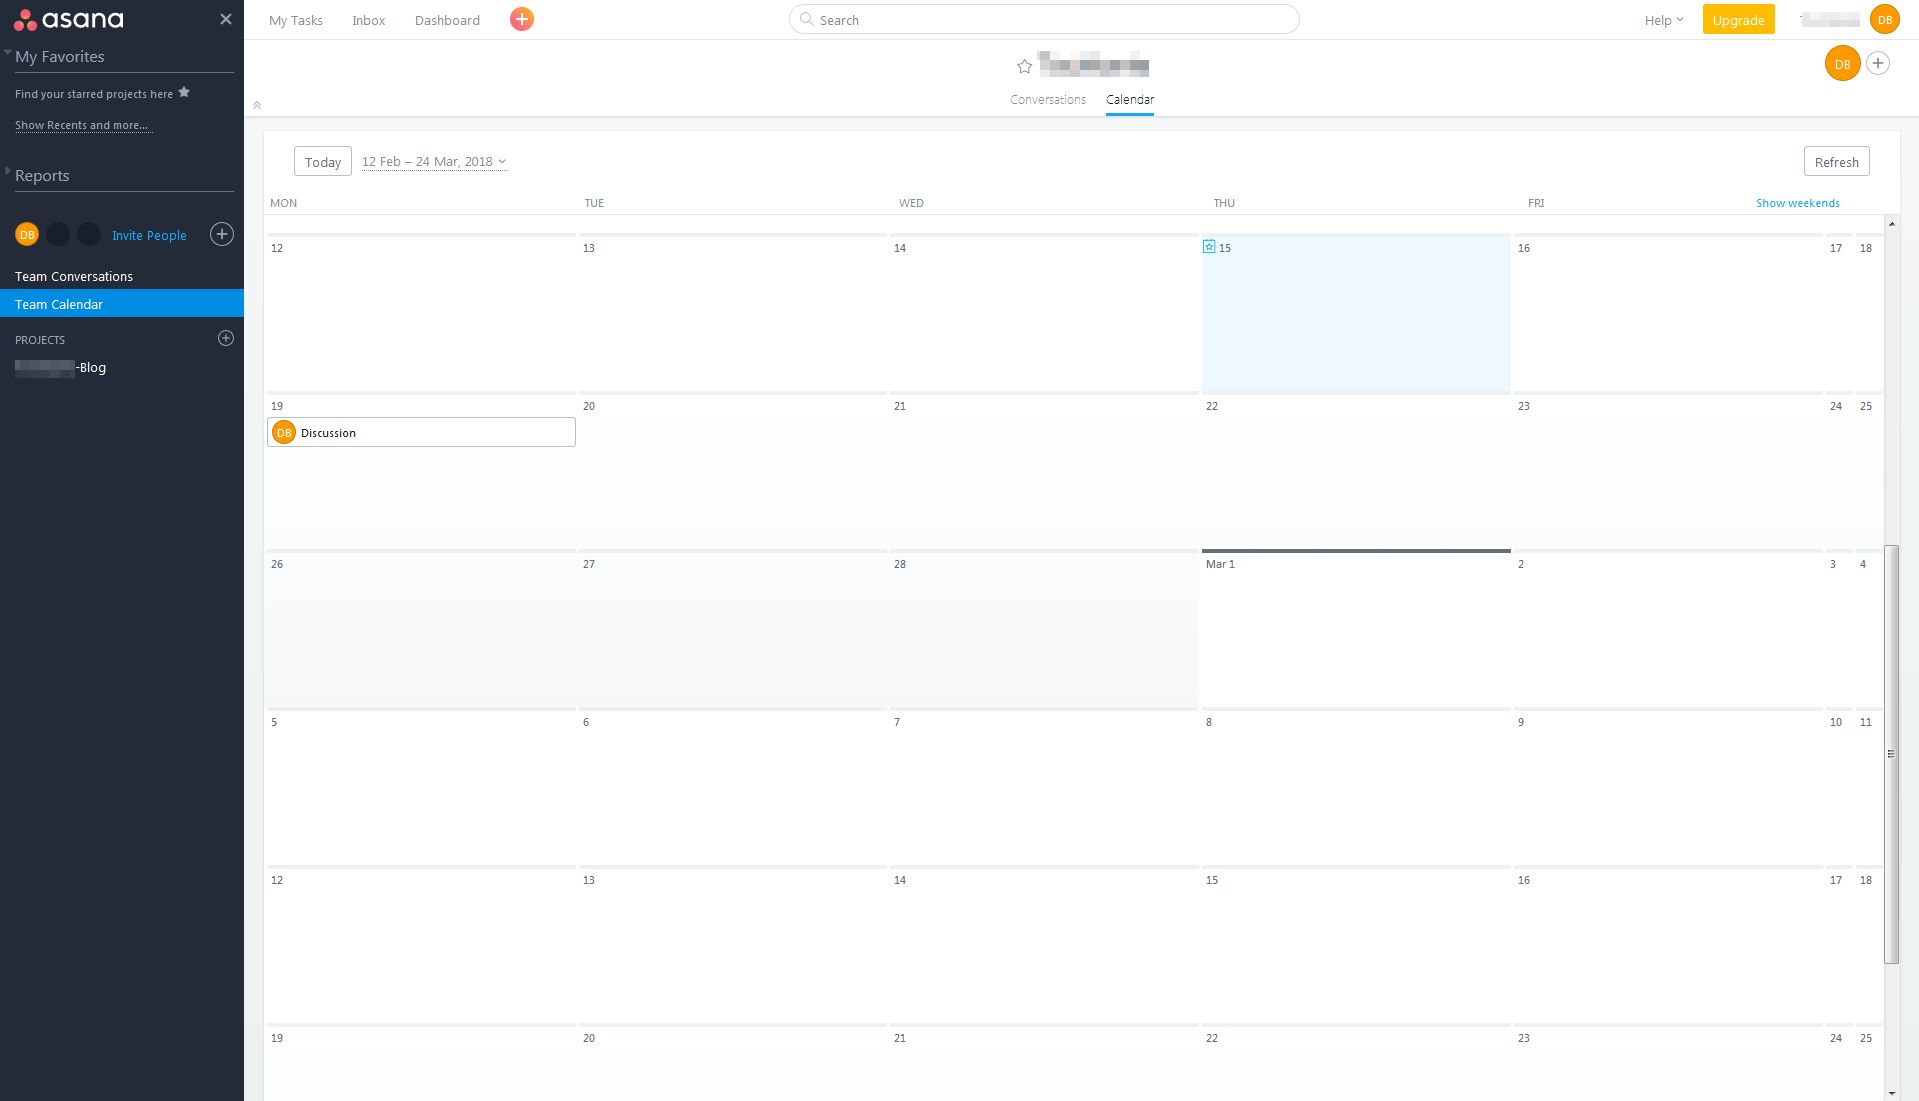Close the sidebar with the X icon

click(226, 19)
